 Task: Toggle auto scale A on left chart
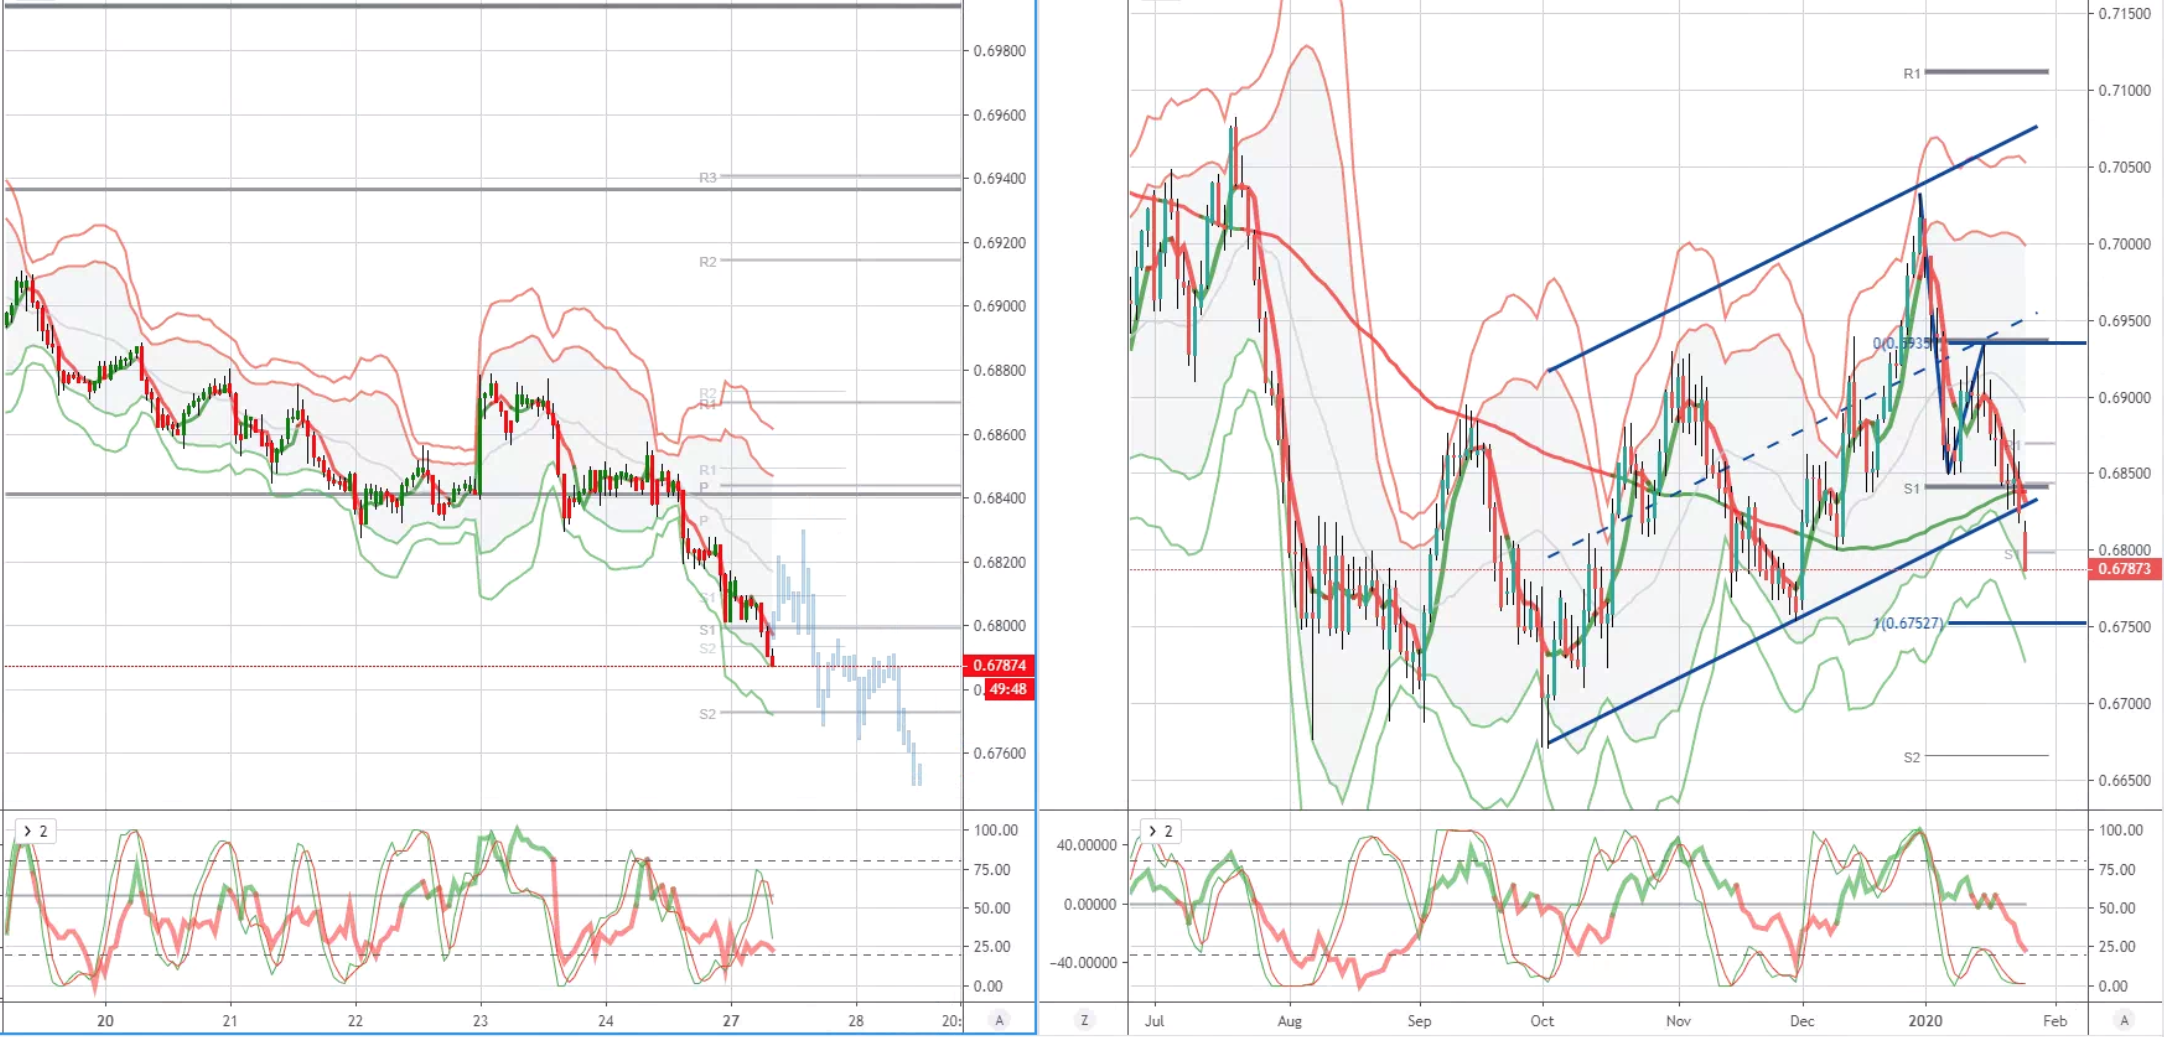point(999,1020)
